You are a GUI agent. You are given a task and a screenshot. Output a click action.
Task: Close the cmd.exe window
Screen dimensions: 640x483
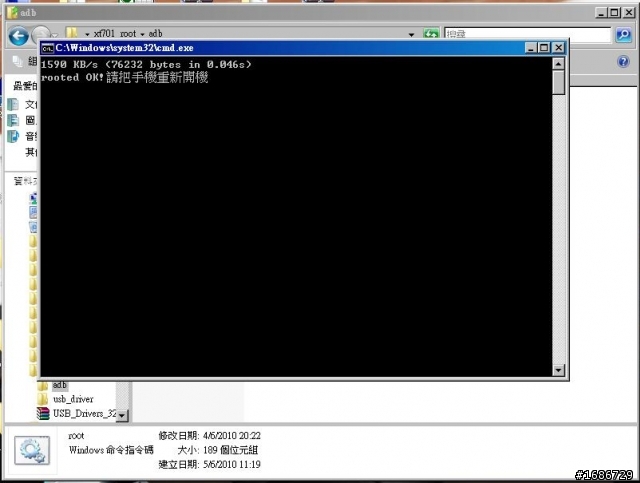click(x=558, y=48)
